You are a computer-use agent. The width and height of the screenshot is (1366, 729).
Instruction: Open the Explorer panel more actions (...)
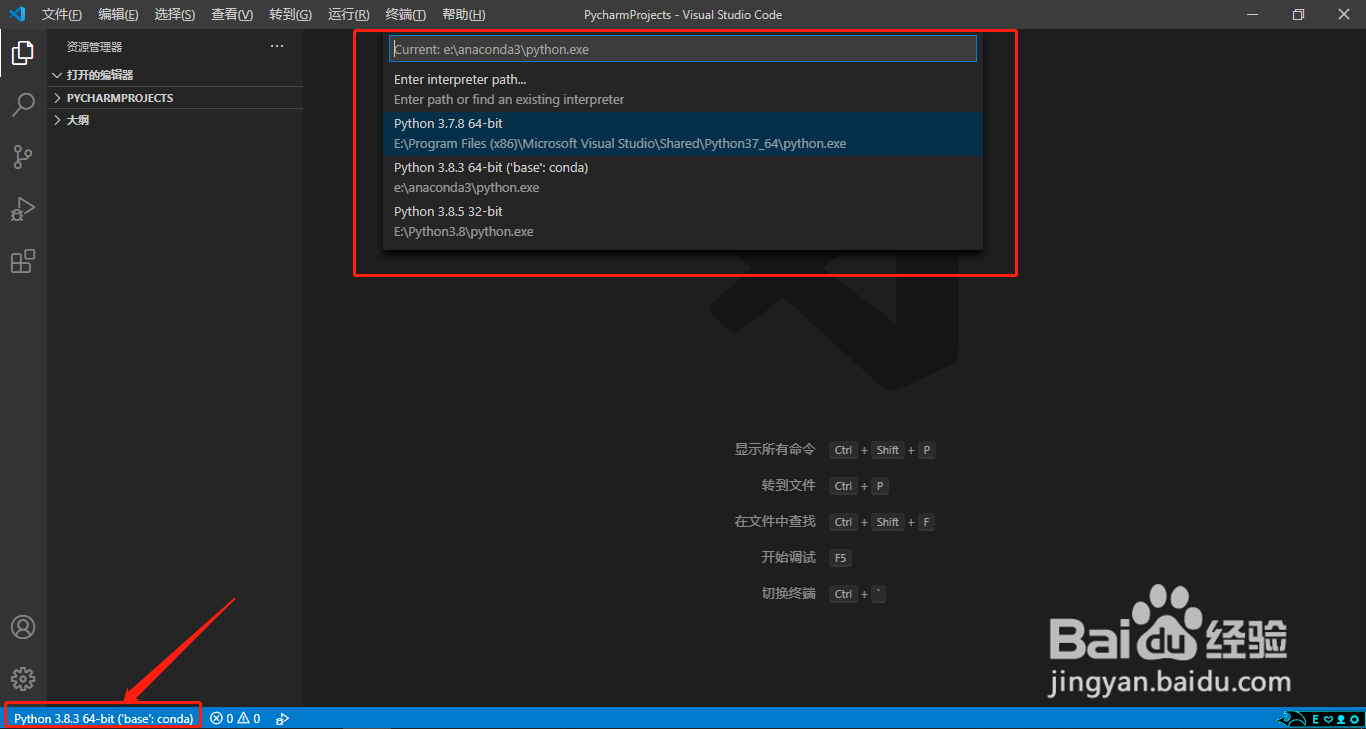277,46
